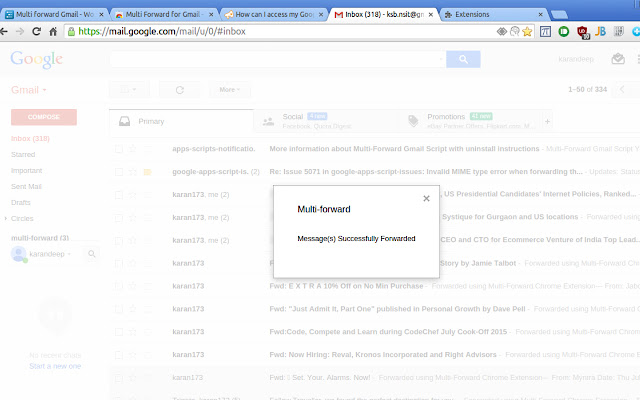Select the google-apps-script-is. email checkbox

(x=119, y=172)
